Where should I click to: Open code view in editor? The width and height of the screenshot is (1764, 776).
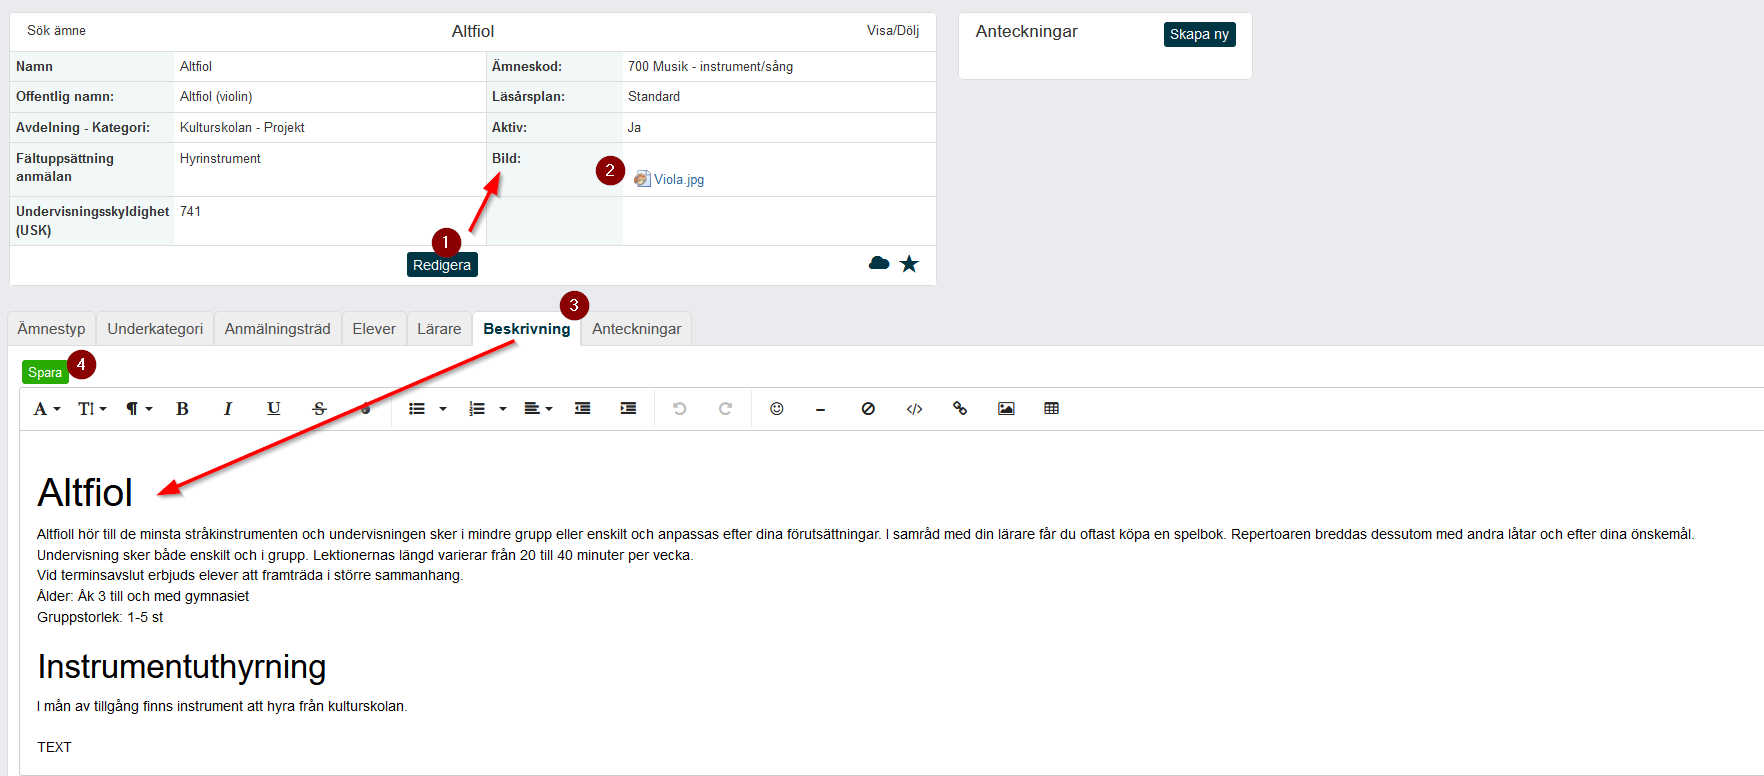914,409
